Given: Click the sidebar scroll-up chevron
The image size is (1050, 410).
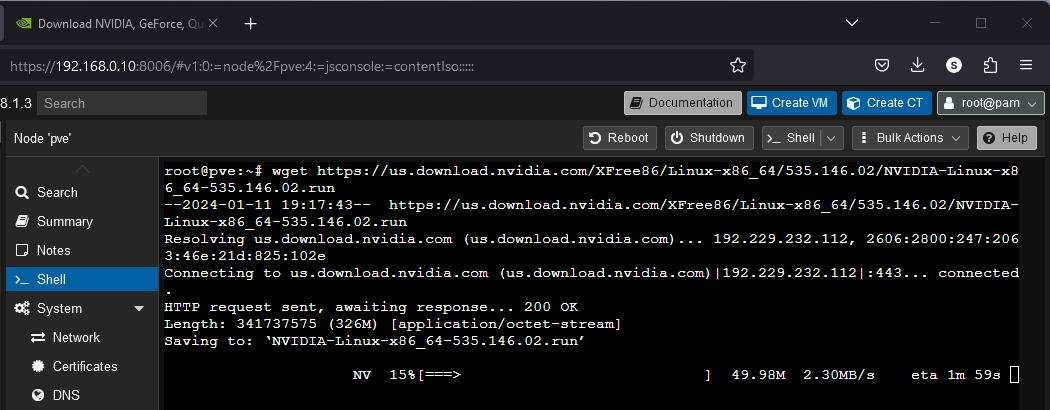Looking at the screenshot, I should [x=82, y=169].
